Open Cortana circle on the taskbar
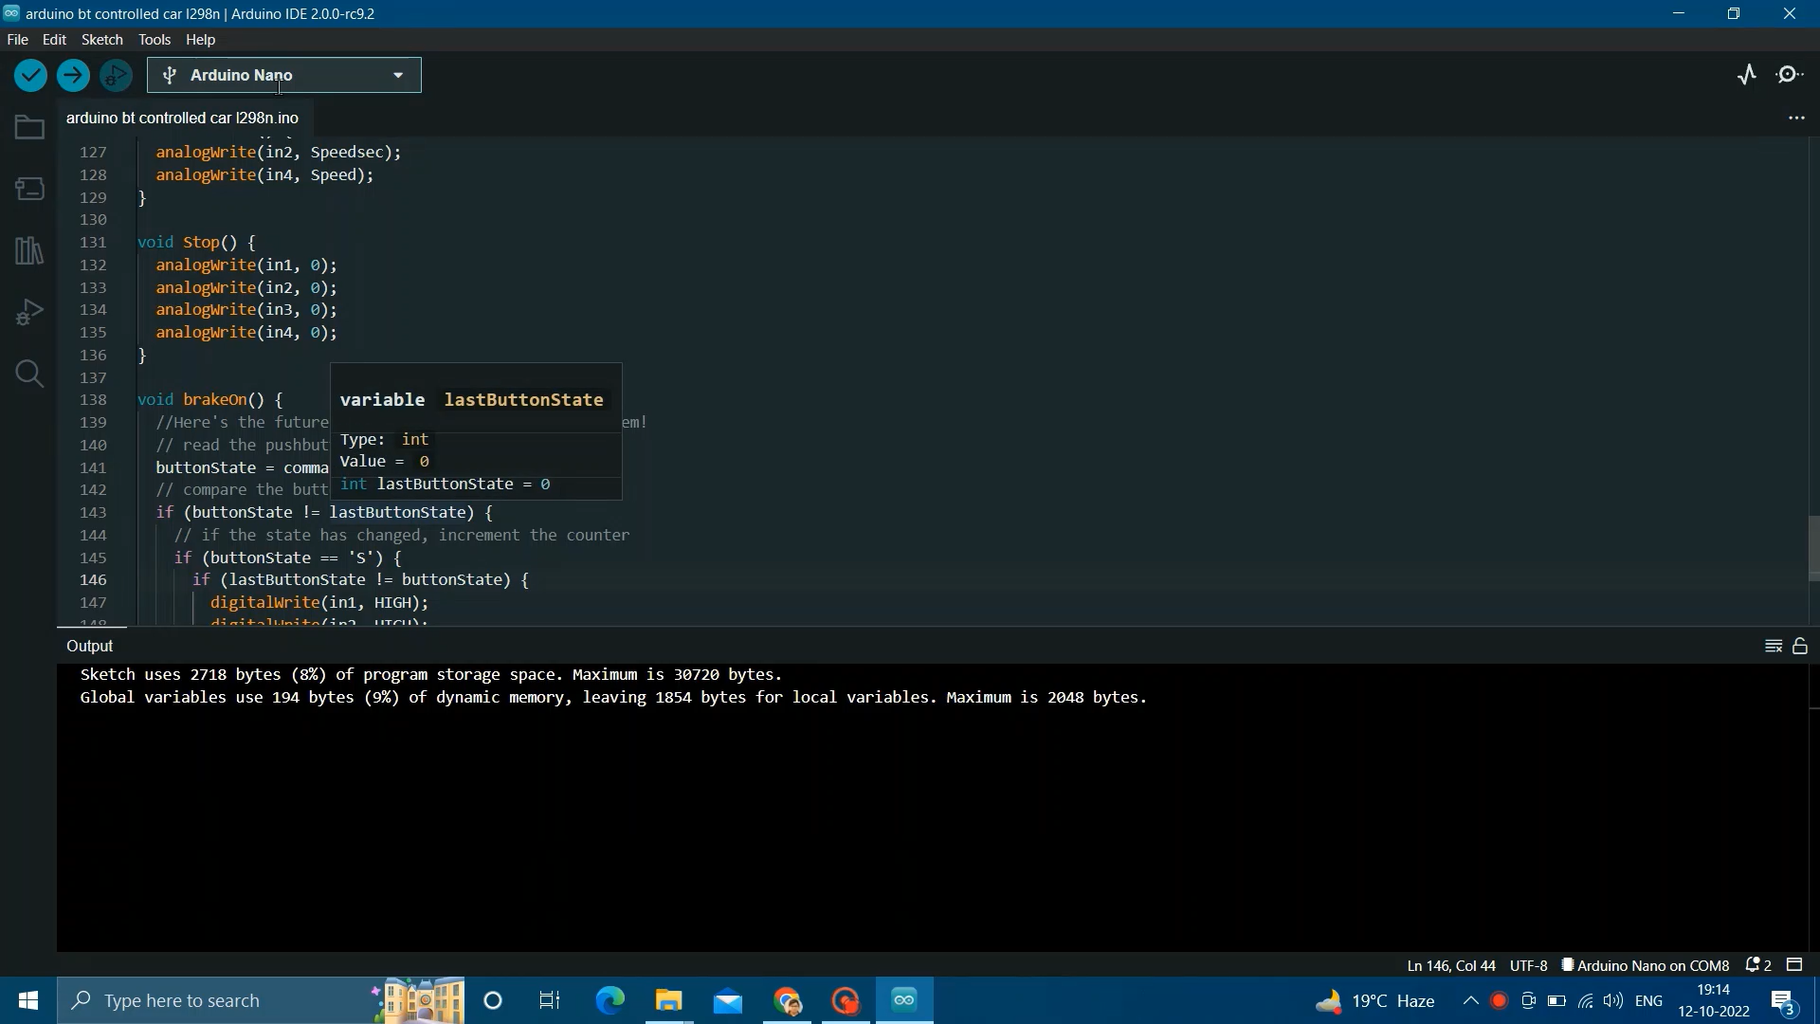This screenshot has width=1820, height=1024. click(493, 1000)
